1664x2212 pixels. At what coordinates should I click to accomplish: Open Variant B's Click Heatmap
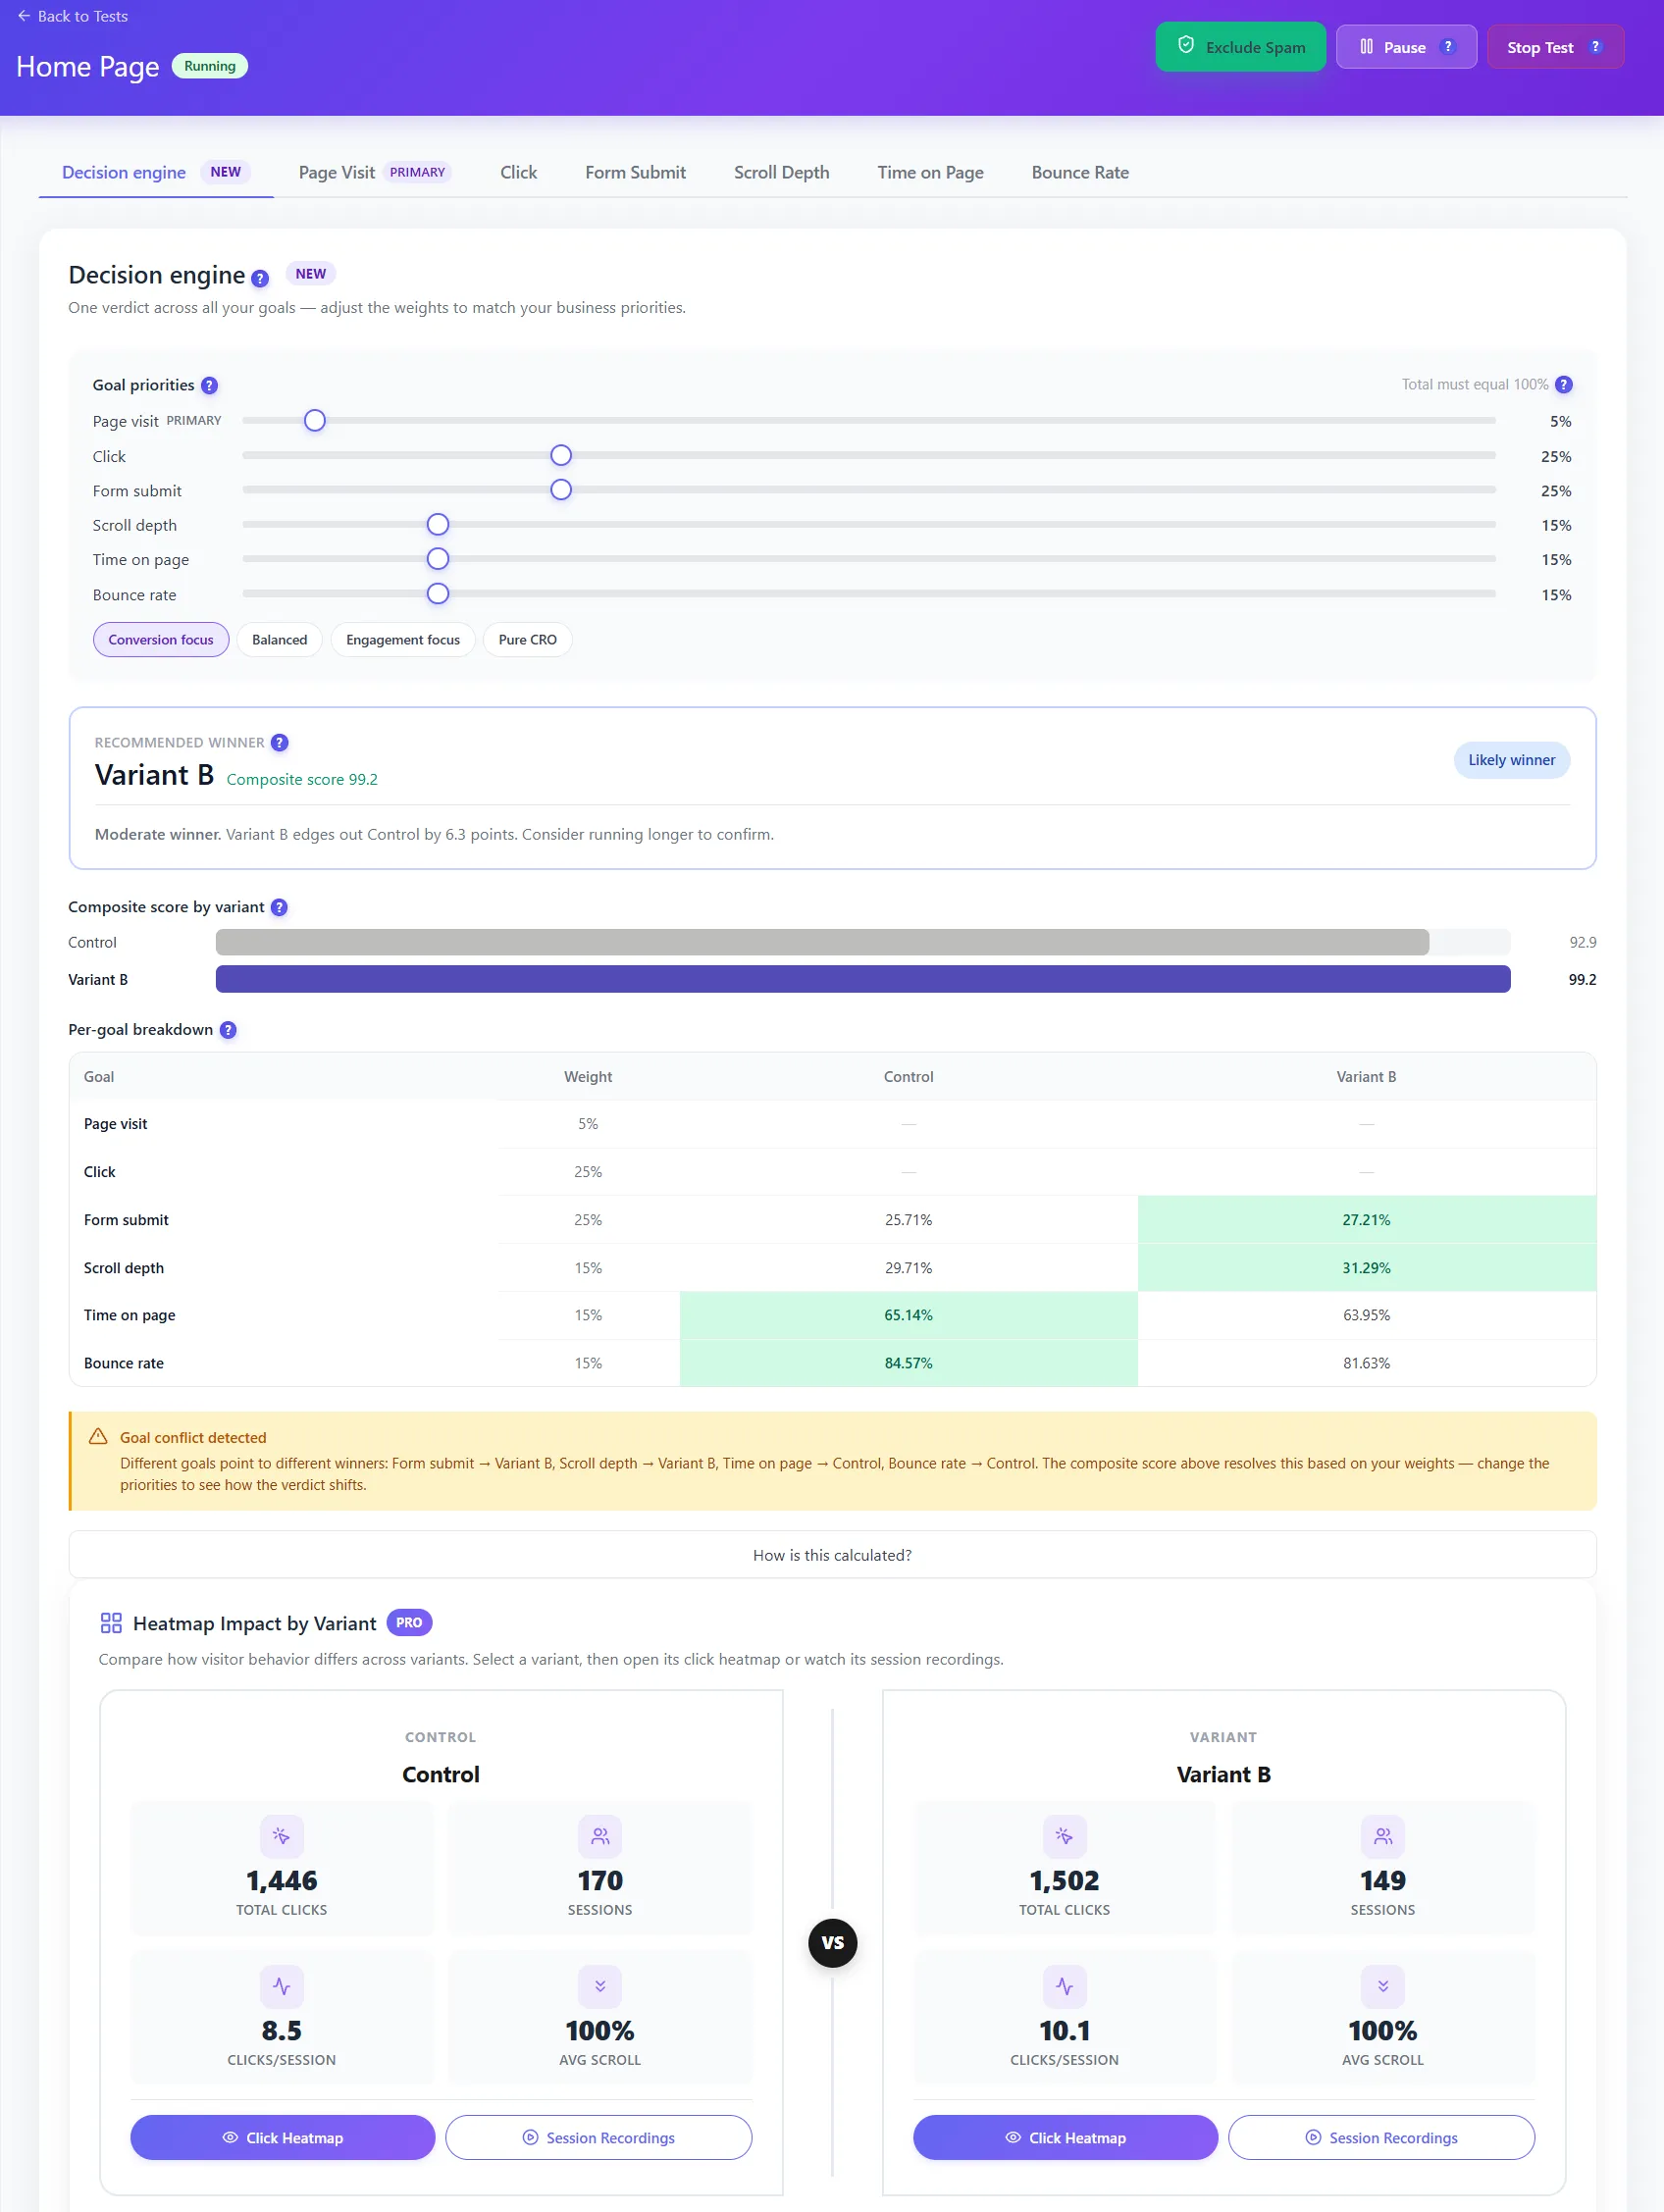[x=1066, y=2137]
